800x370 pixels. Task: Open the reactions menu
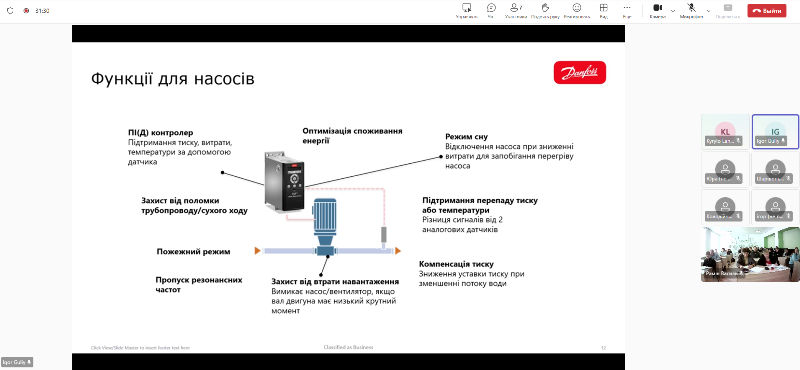pyautogui.click(x=577, y=11)
